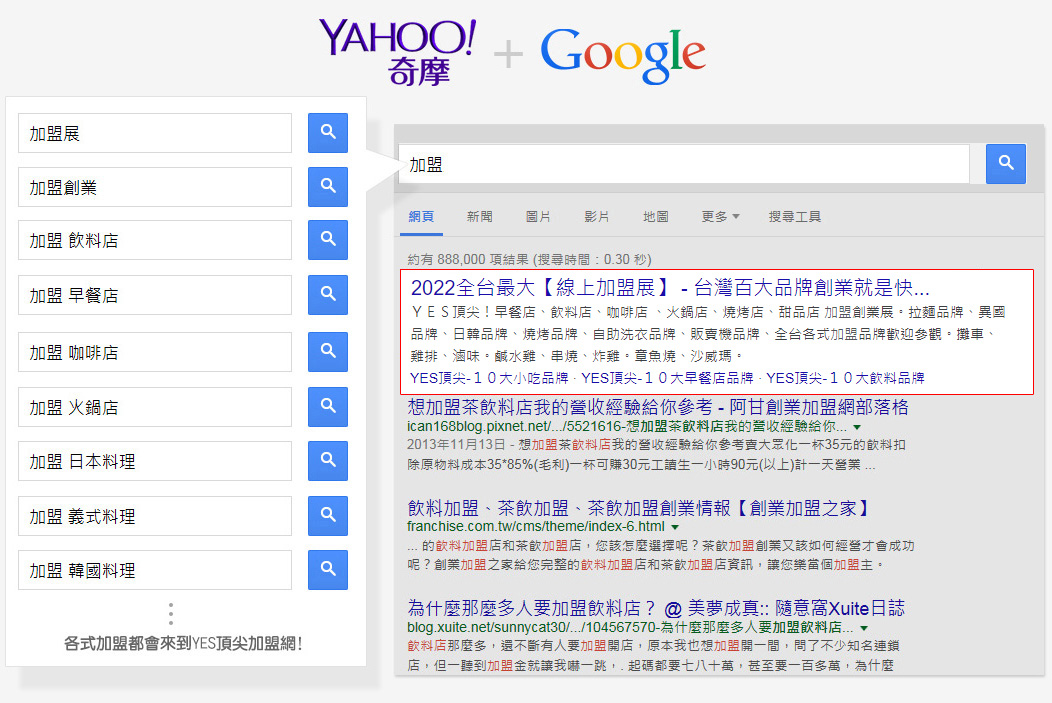This screenshot has width=1052, height=703.
Task: Click the date text 2013年11月13日
Action: pyautogui.click(x=455, y=445)
